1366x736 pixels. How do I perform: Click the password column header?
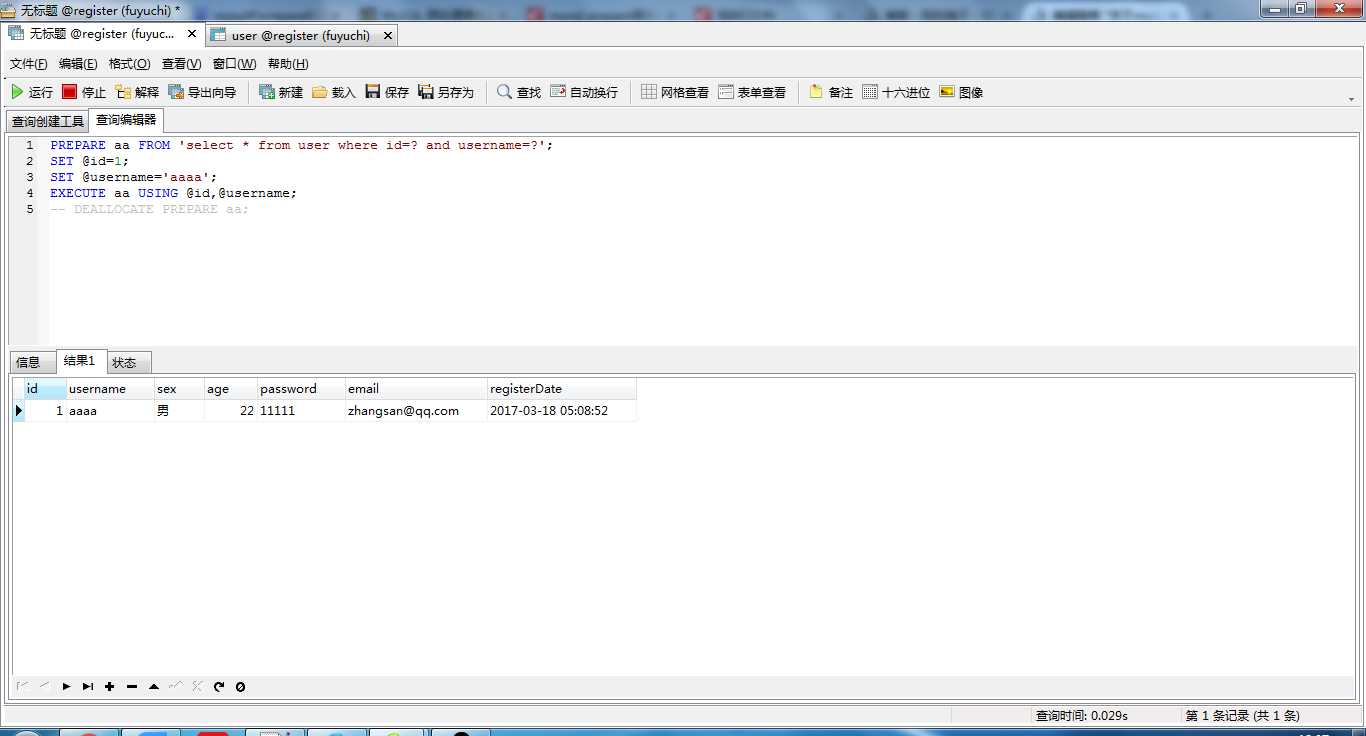tap(301, 389)
